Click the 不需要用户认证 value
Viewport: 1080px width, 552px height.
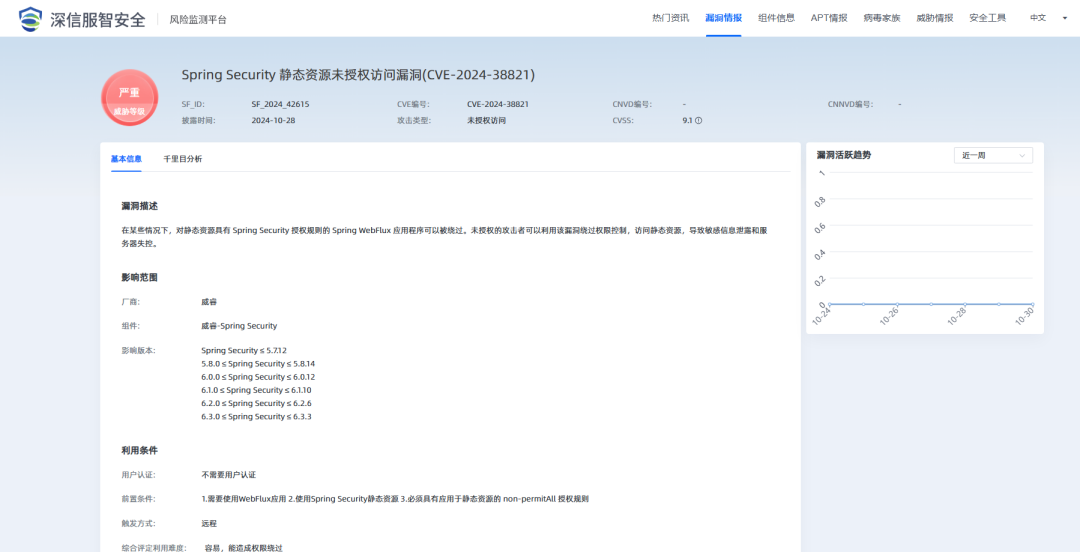coord(229,475)
